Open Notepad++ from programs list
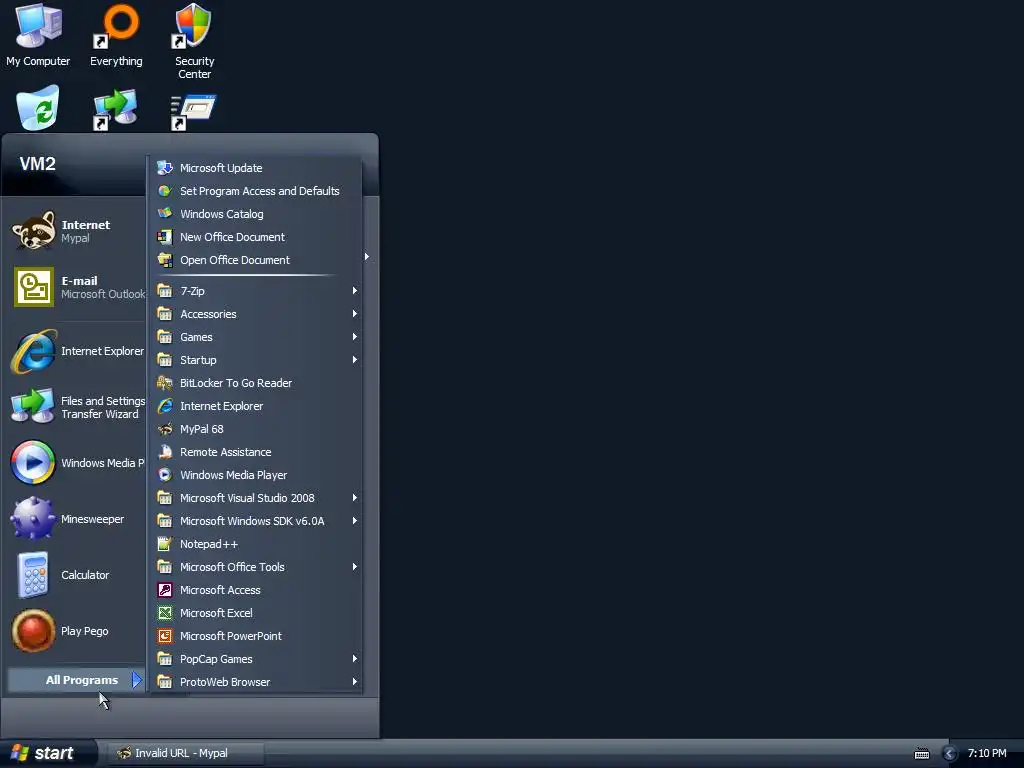This screenshot has height=768, width=1024. (x=255, y=544)
